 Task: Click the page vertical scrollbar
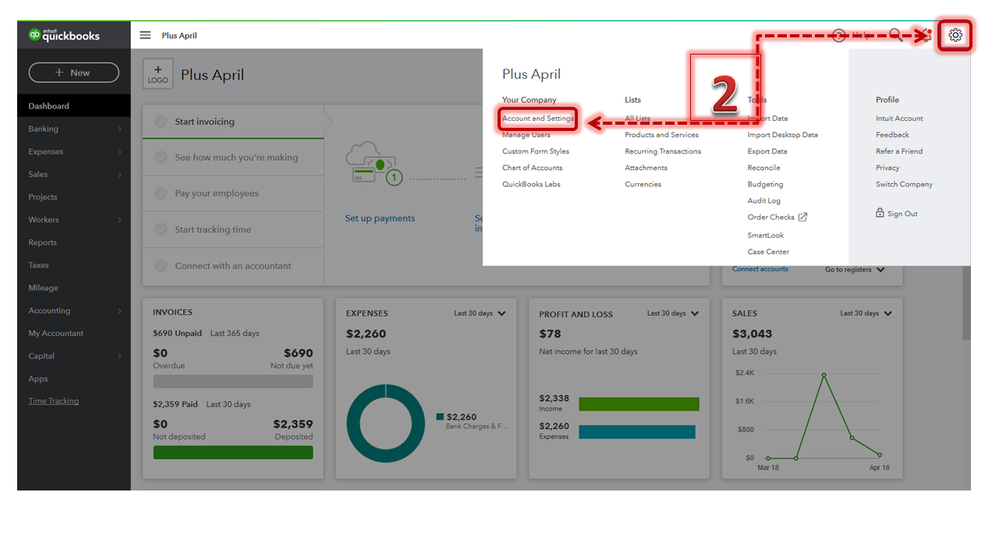click(x=967, y=303)
